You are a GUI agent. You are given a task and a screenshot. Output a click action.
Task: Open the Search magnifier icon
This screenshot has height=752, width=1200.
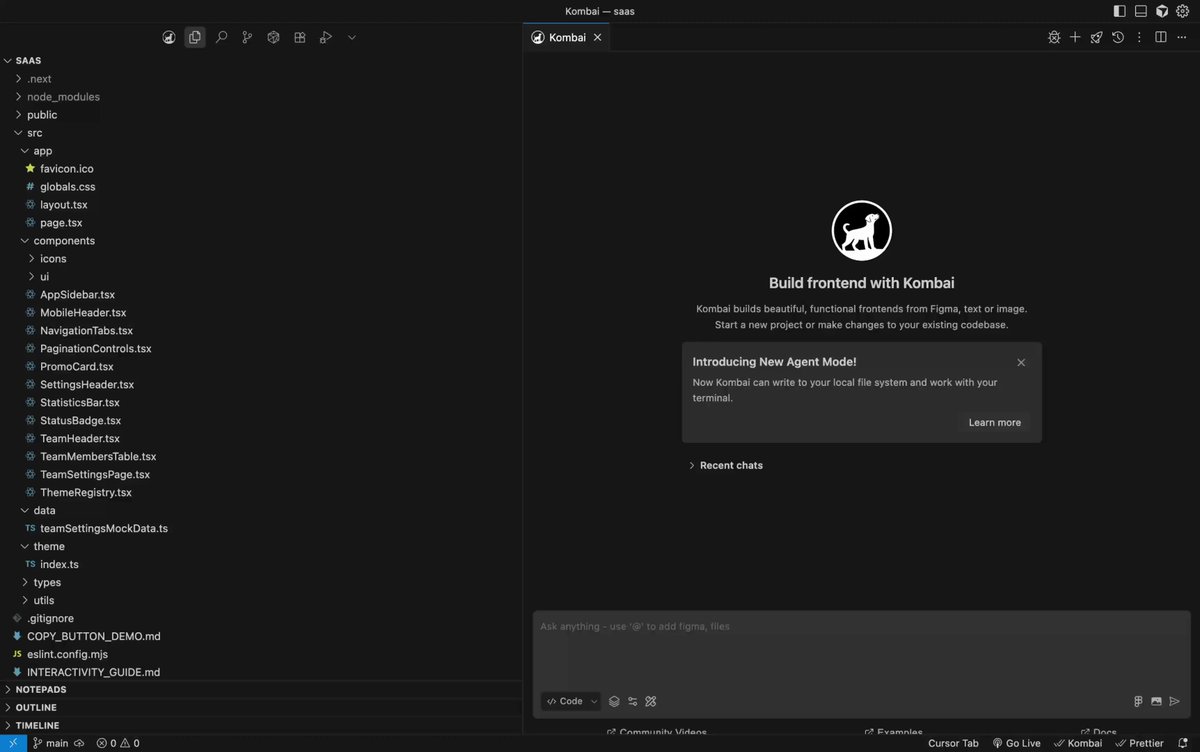click(x=221, y=37)
